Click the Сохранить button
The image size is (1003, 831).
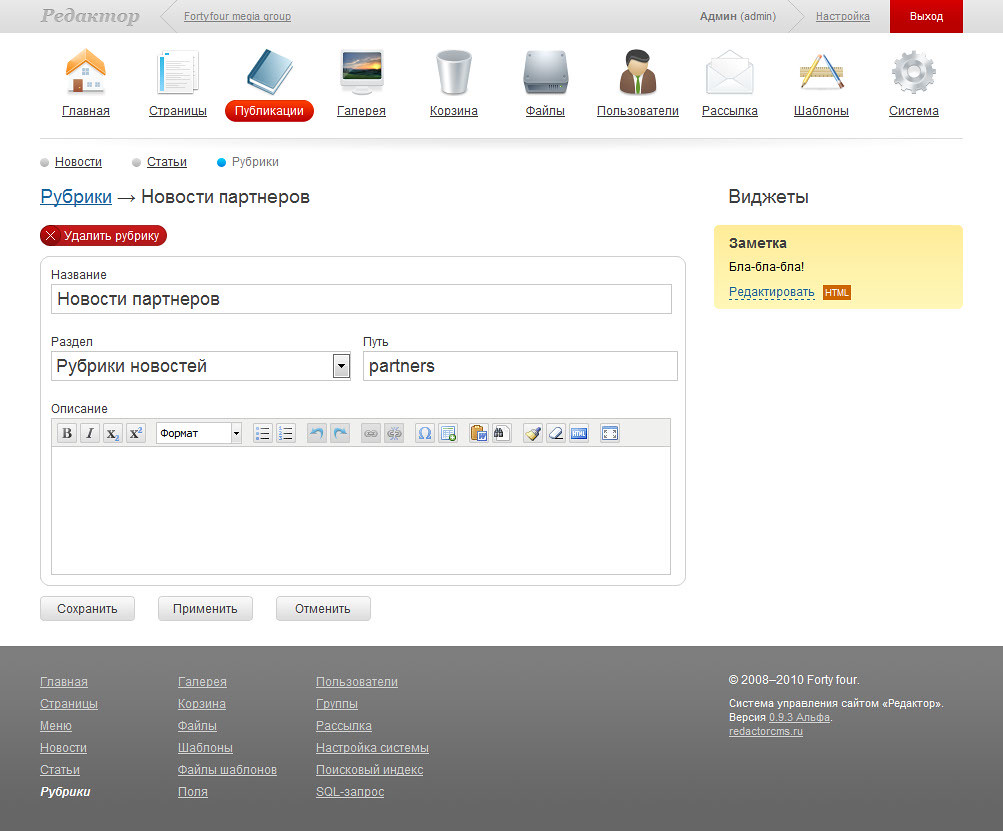pyautogui.click(x=87, y=608)
